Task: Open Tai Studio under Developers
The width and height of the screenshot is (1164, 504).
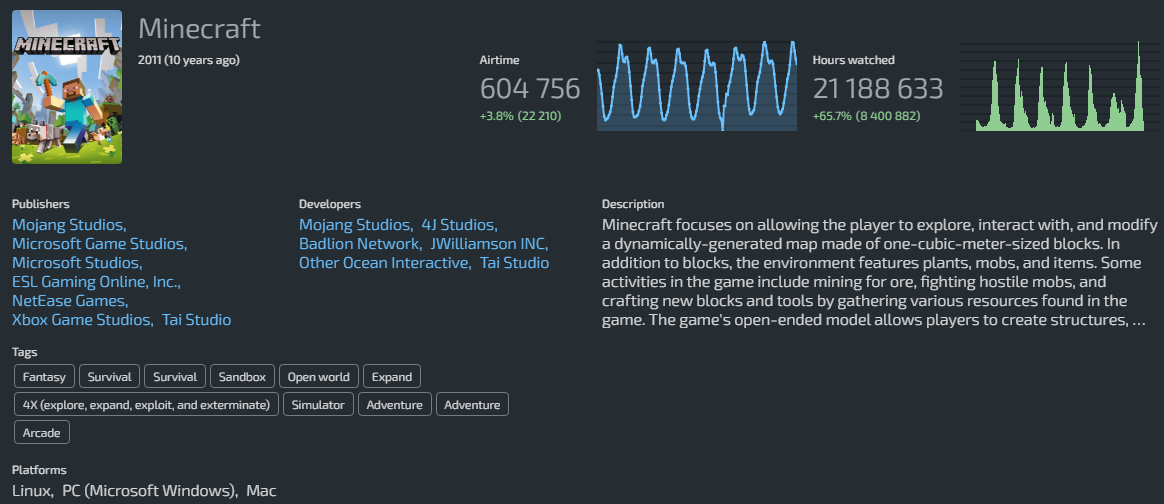Action: click(514, 263)
